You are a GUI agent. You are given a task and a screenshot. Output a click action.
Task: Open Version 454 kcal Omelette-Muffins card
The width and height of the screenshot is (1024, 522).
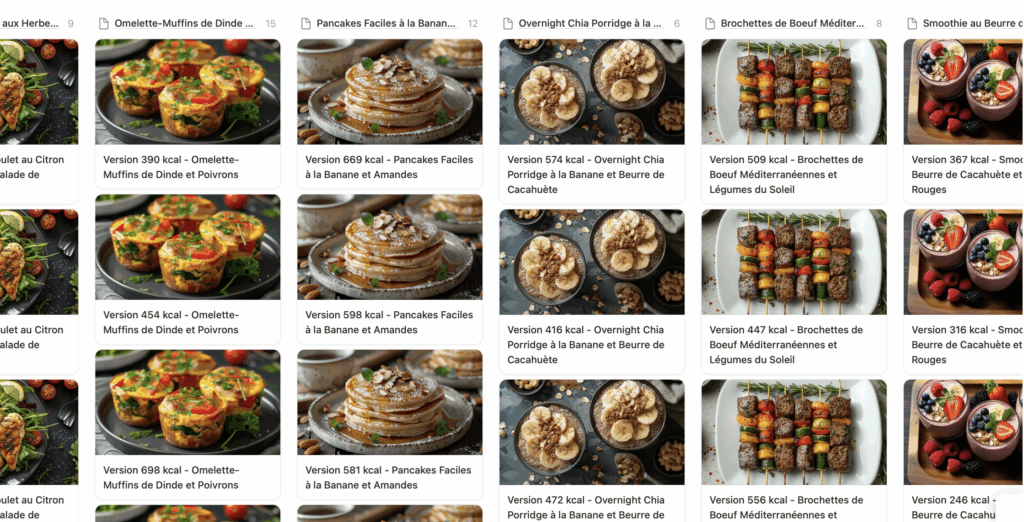pyautogui.click(x=187, y=269)
